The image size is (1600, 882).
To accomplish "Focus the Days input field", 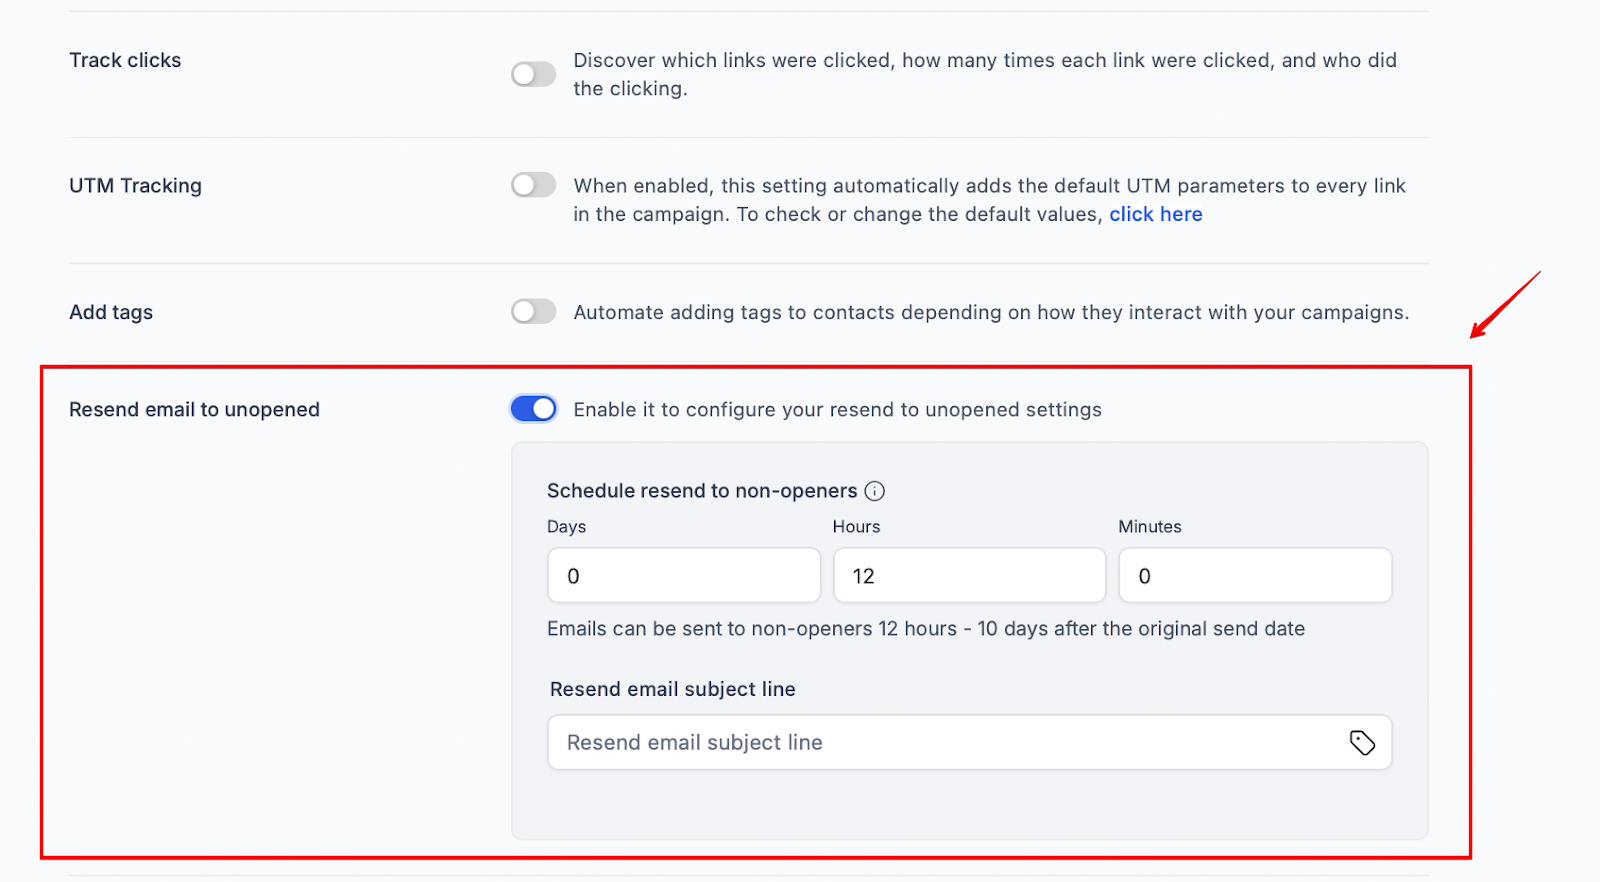I will pyautogui.click(x=684, y=576).
